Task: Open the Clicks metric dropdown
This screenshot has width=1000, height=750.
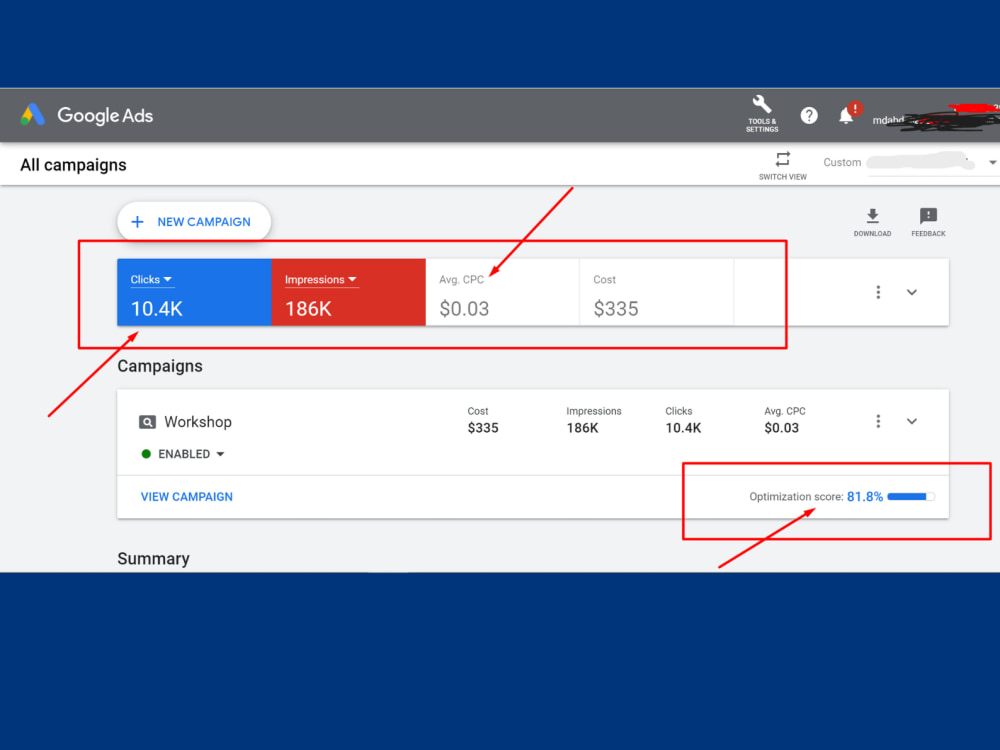Action: pyautogui.click(x=151, y=279)
